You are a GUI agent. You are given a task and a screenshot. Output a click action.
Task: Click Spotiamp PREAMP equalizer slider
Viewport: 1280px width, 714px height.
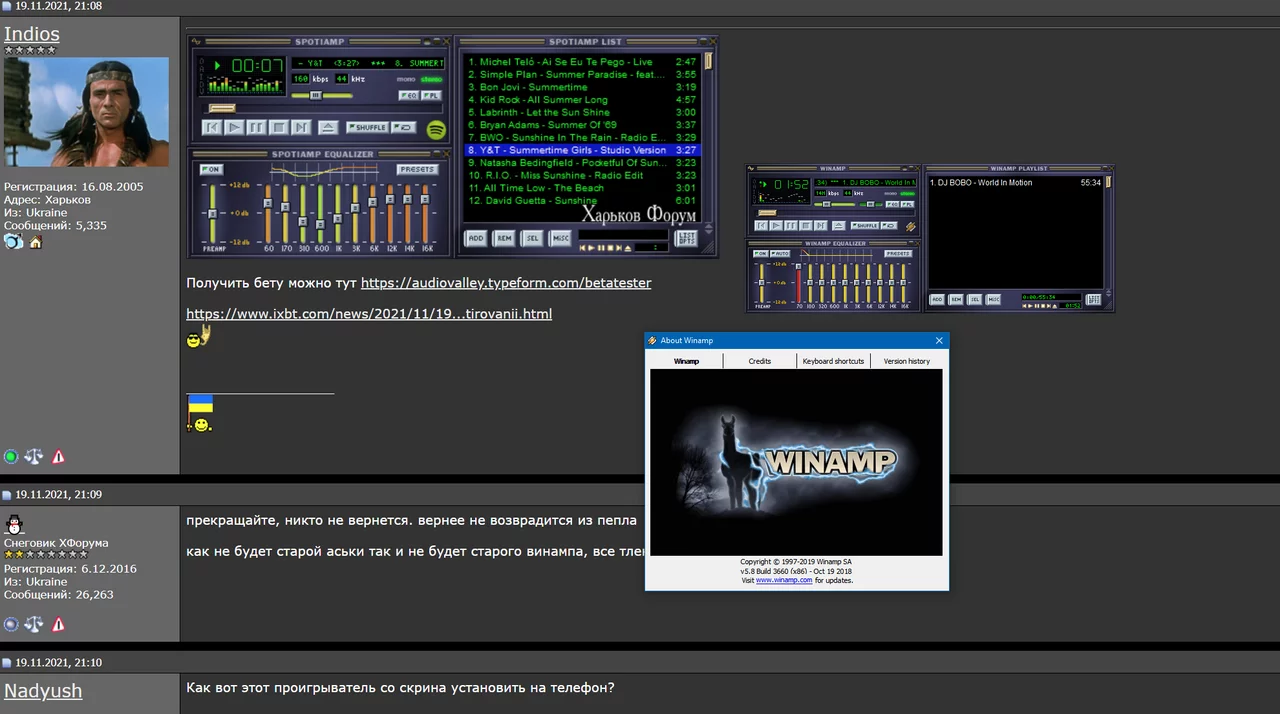point(212,213)
